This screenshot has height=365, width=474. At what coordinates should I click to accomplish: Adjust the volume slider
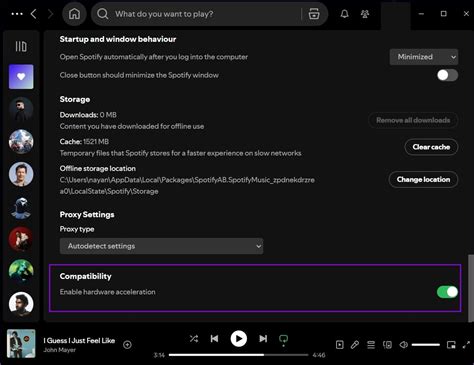(x=426, y=345)
